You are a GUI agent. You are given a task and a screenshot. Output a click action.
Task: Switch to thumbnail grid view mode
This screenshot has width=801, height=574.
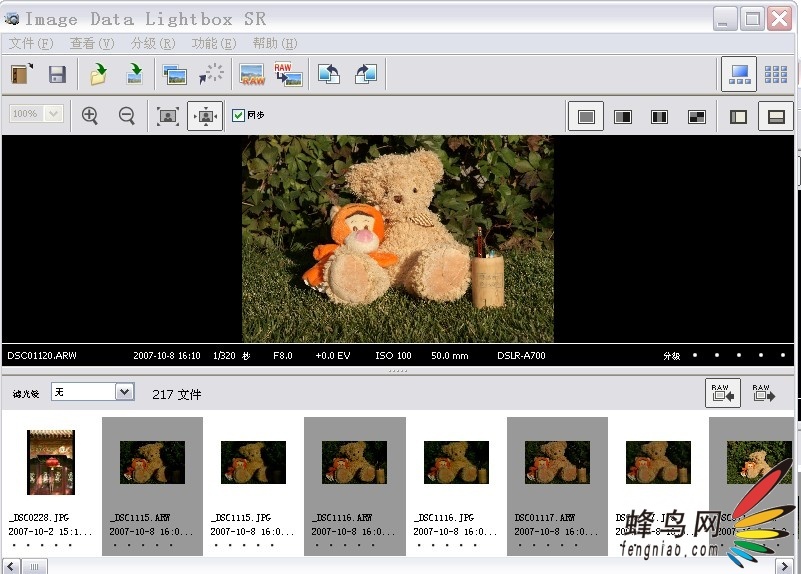pos(775,74)
